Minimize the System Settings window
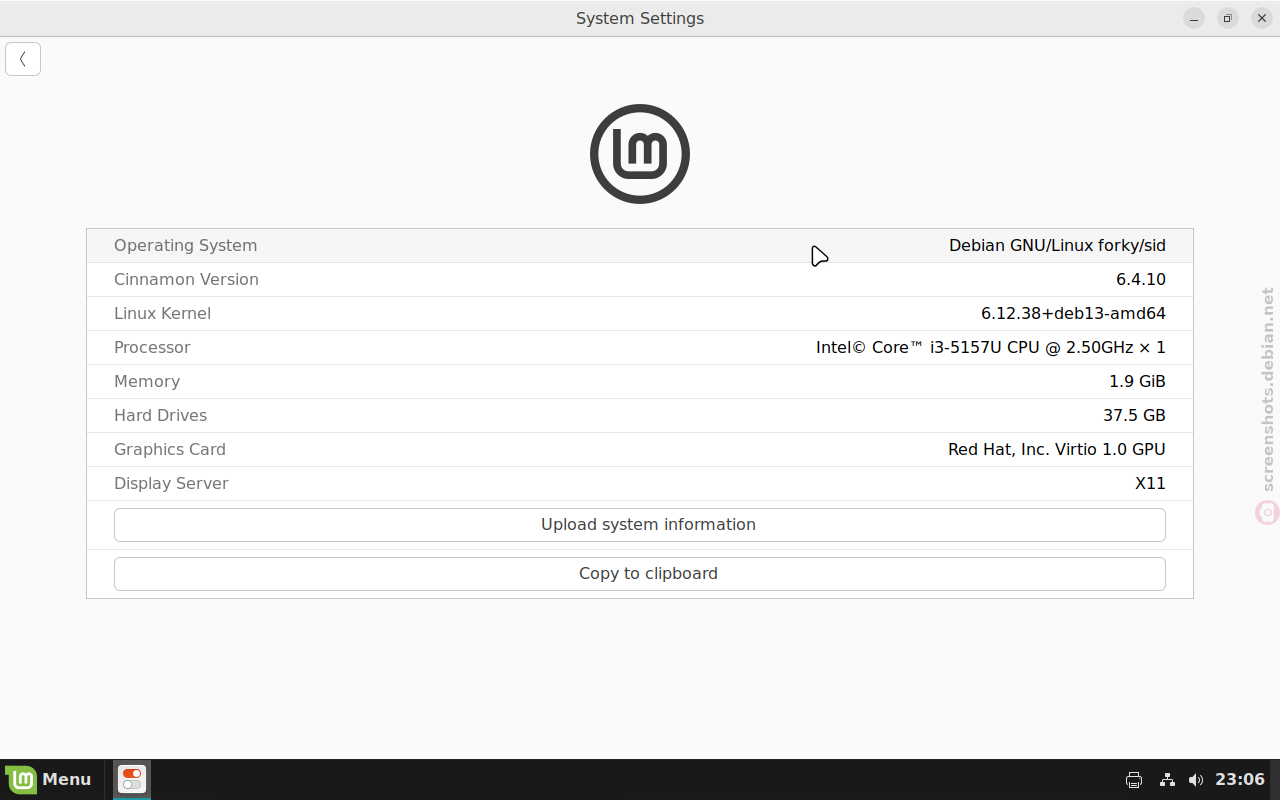Image resolution: width=1280 pixels, height=800 pixels. coord(1194,18)
